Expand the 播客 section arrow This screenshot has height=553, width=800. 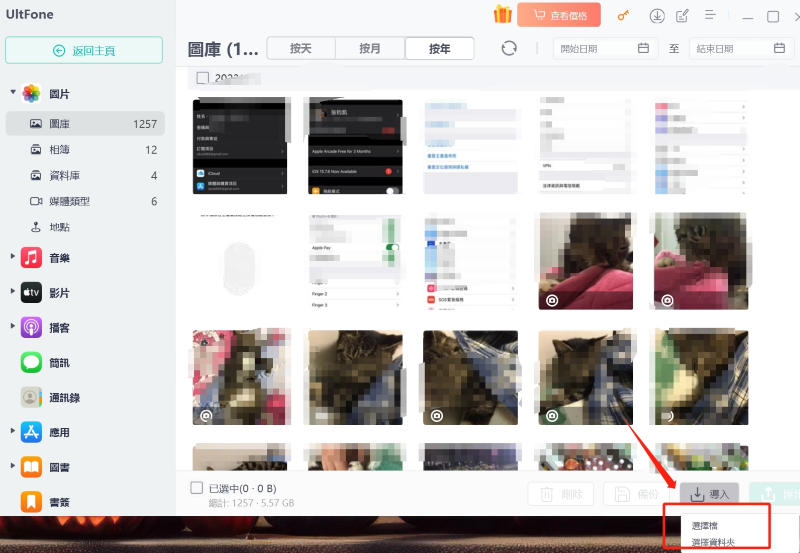[13, 325]
